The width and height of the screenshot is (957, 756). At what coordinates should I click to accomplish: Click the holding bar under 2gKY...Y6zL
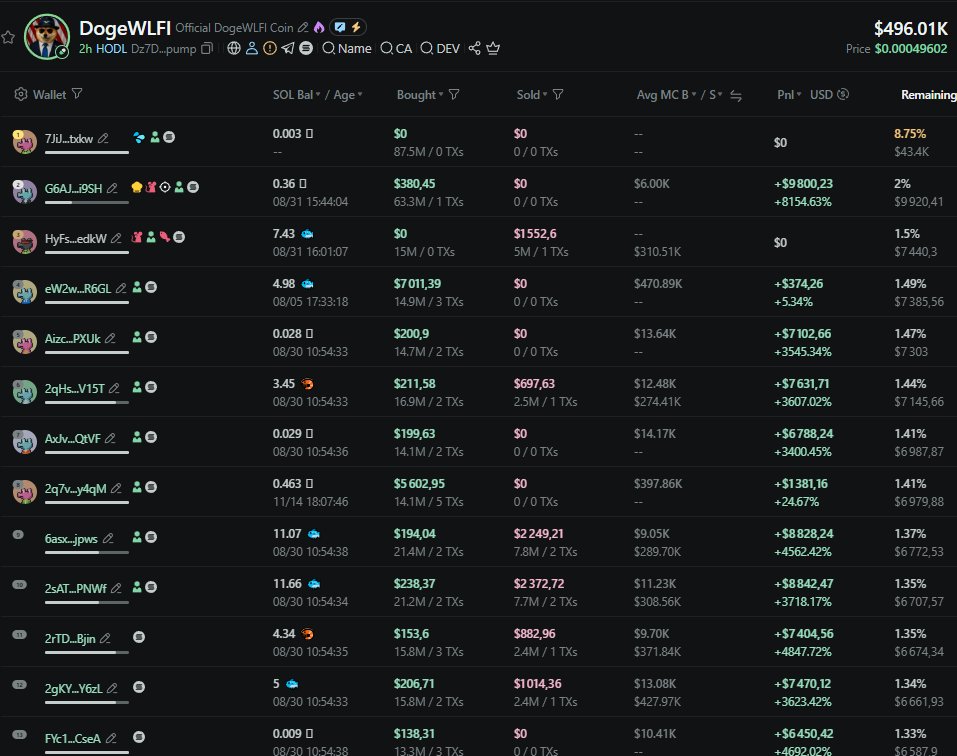[x=87, y=702]
